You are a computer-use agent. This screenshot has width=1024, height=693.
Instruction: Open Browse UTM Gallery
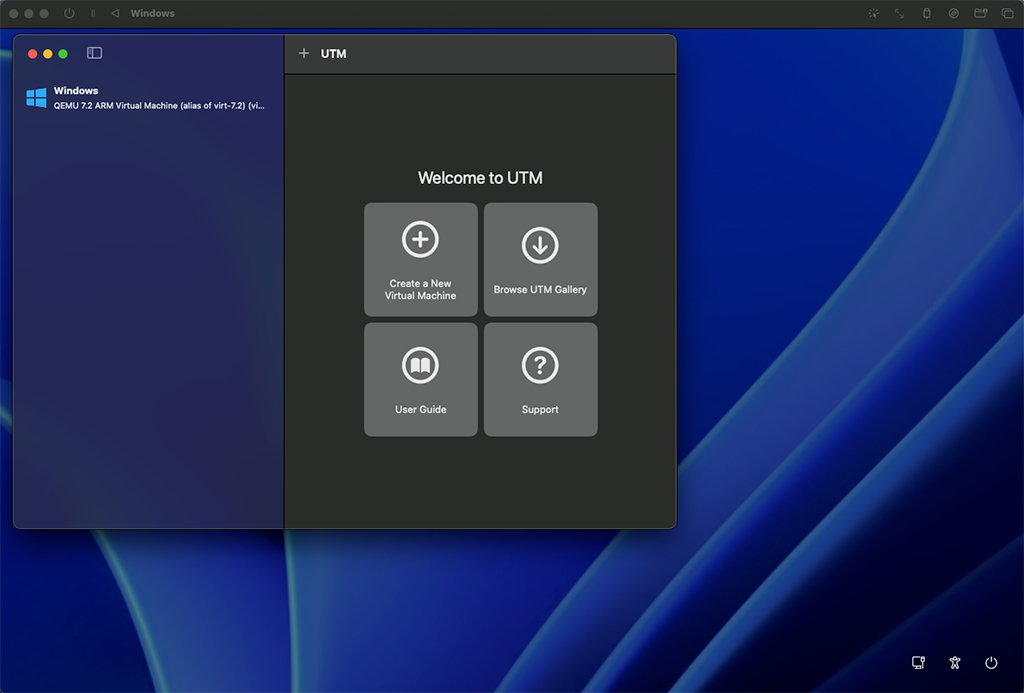(x=540, y=259)
